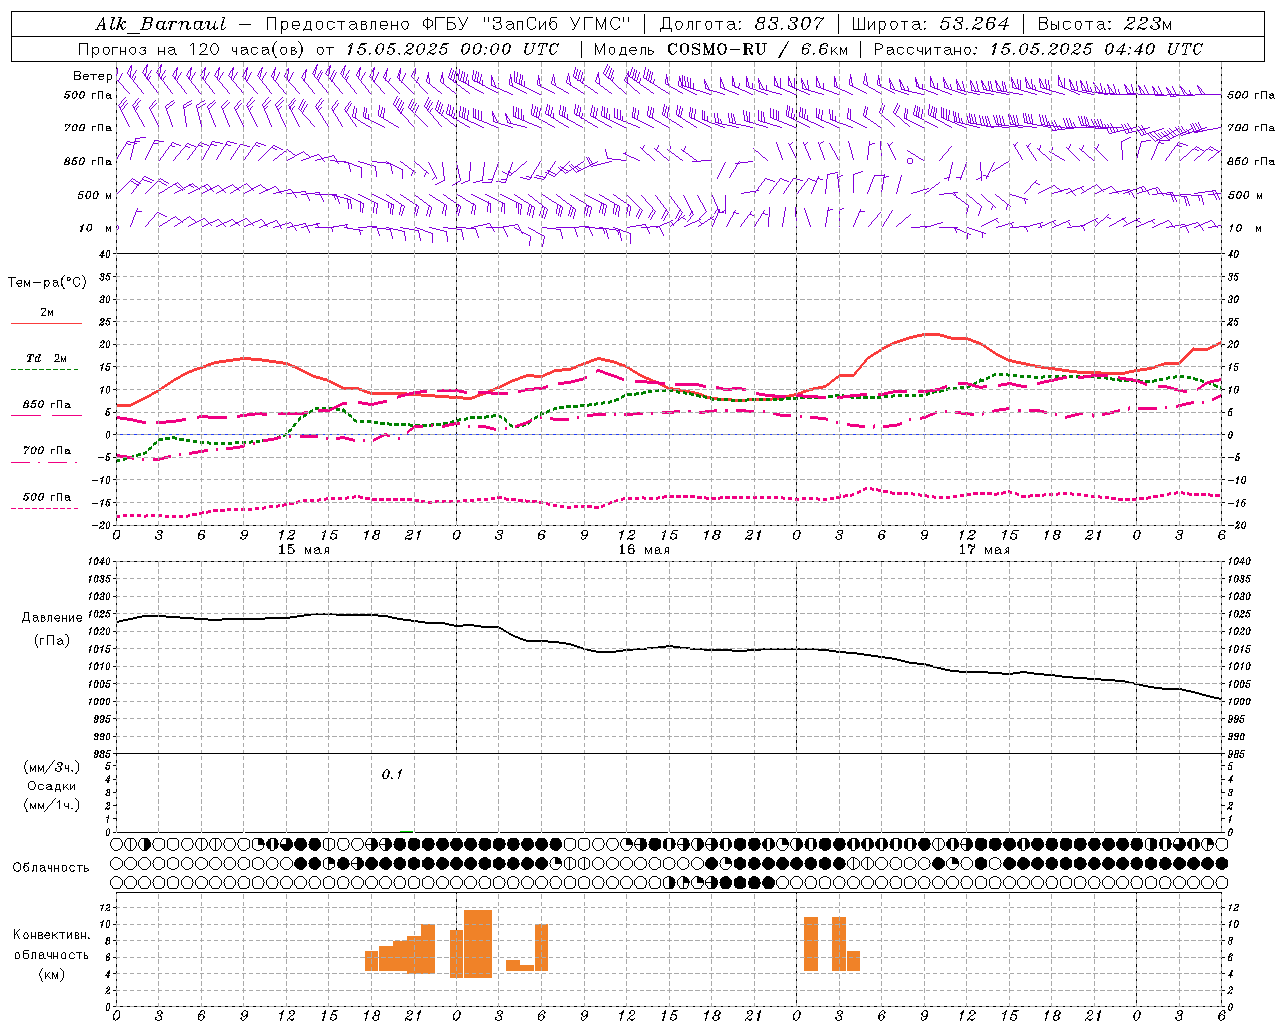Select 'Прогноз на 120 часа(ов)' forecast text
1280x1024 pixels.
(192, 49)
